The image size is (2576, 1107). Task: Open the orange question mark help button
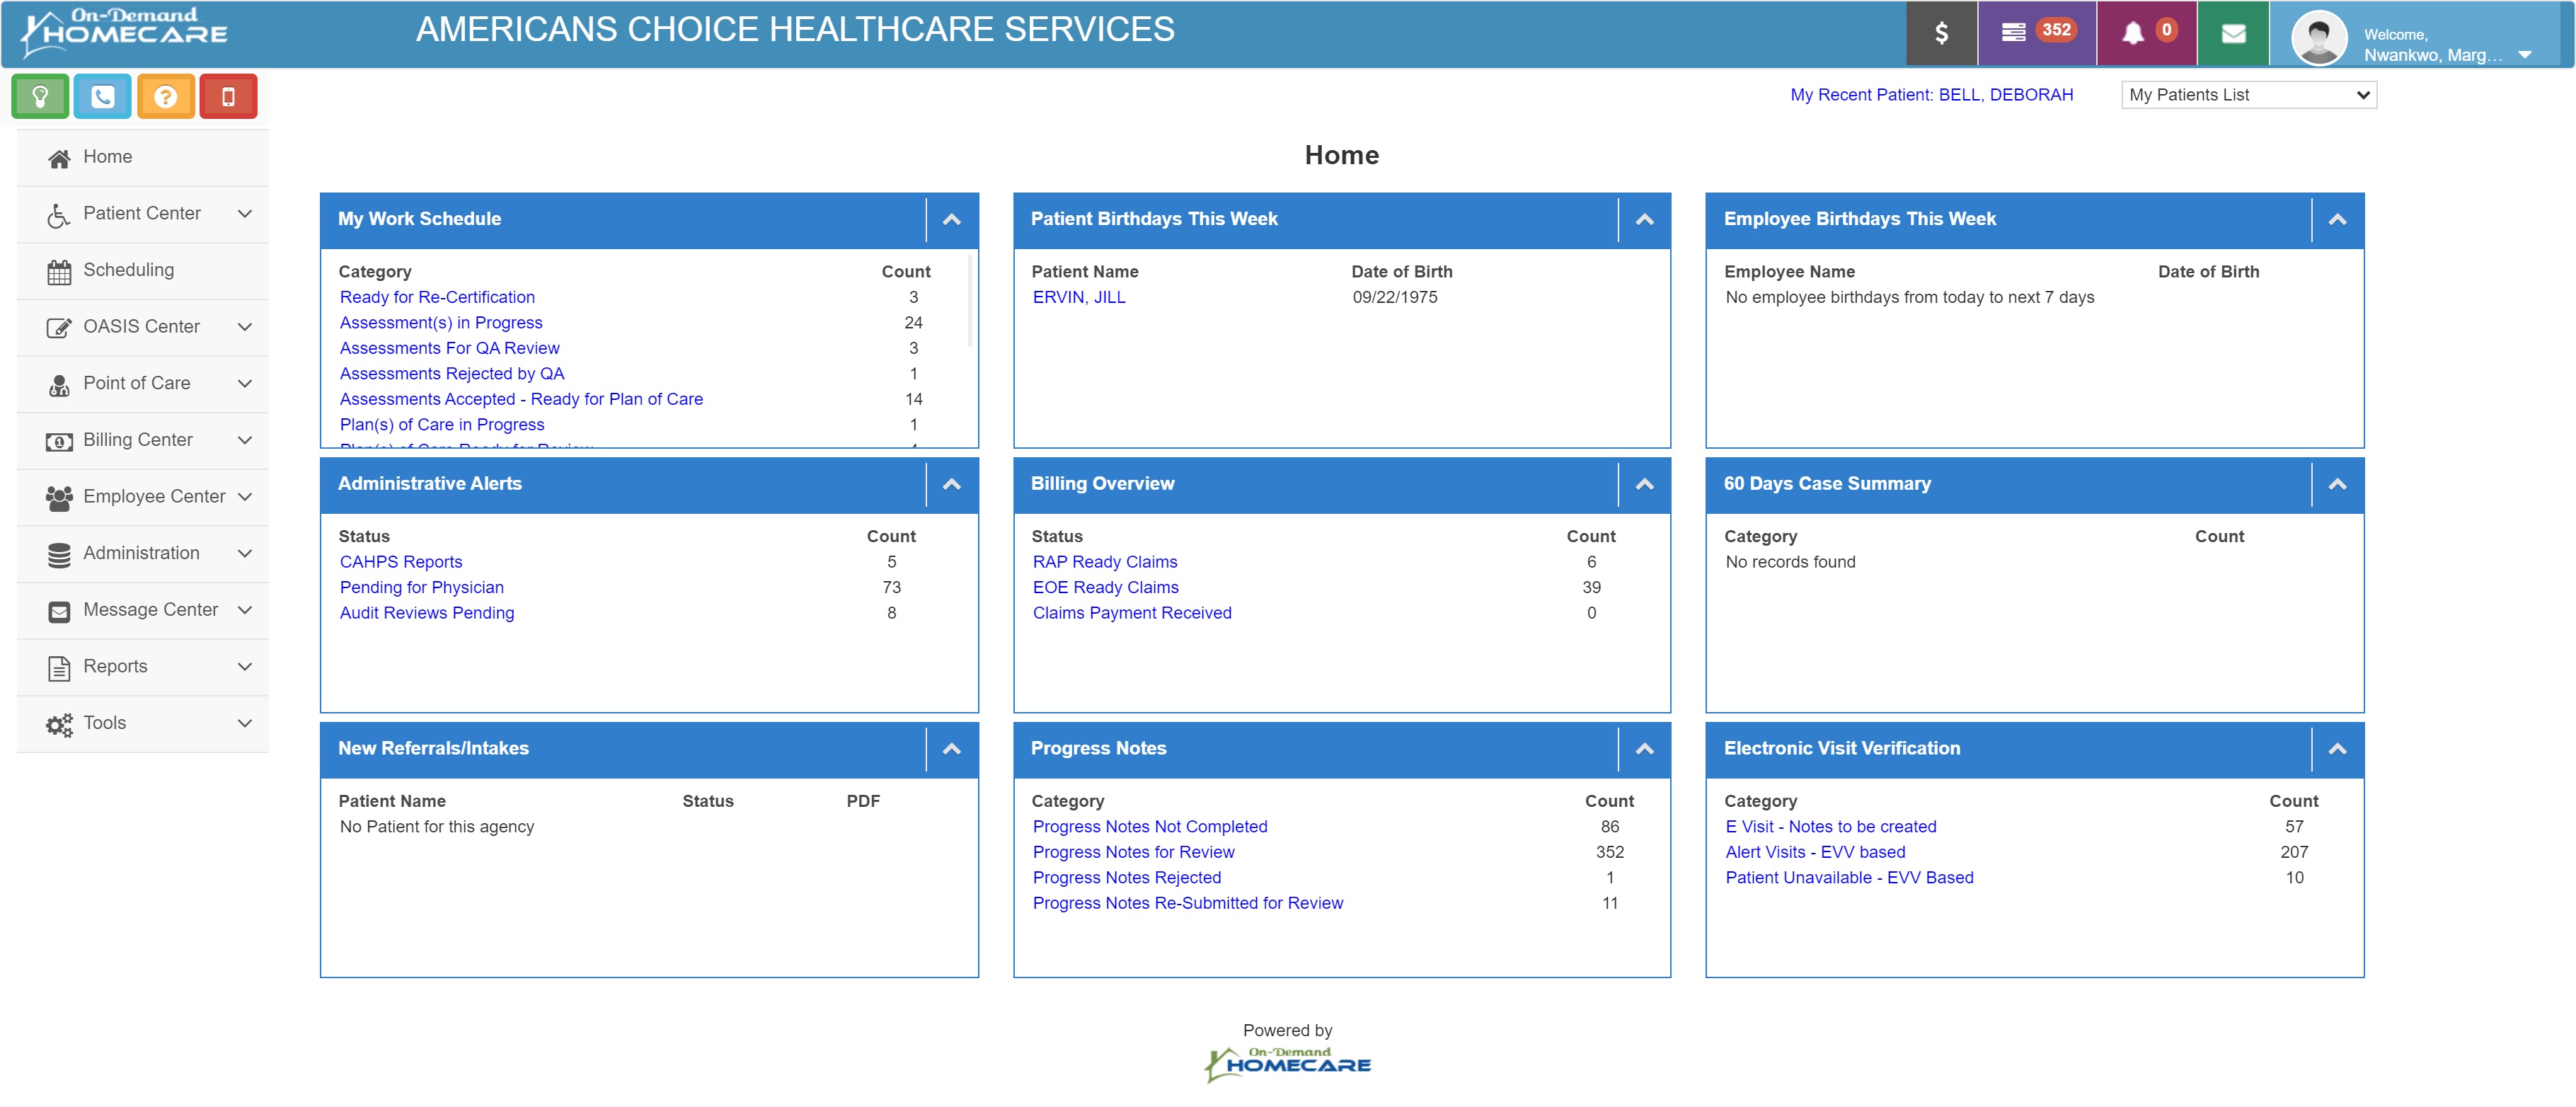165,97
